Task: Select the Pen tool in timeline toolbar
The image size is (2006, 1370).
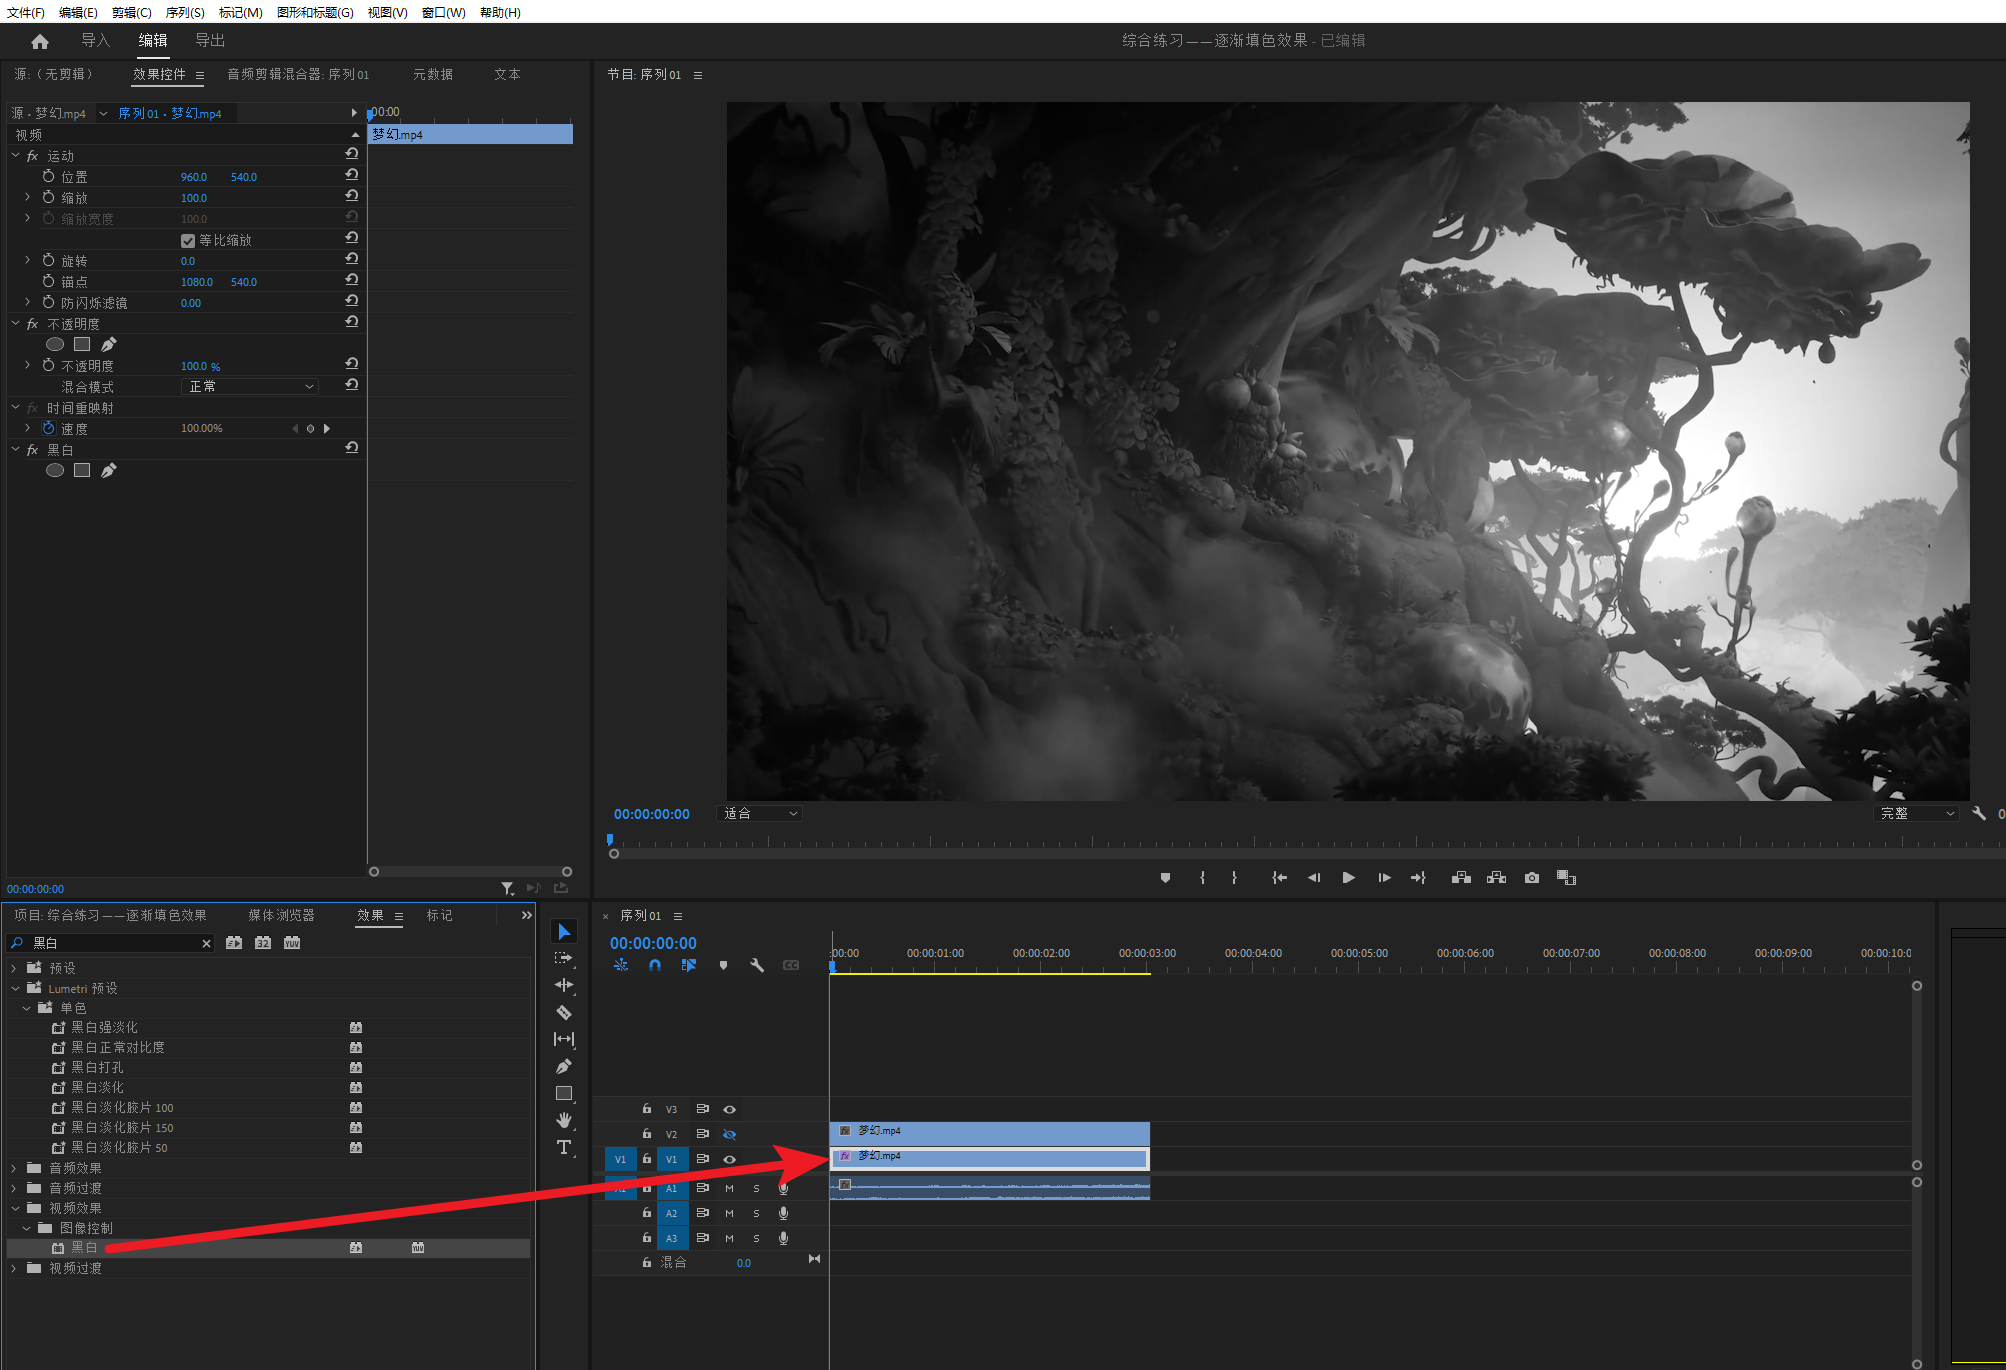Action: (x=564, y=1066)
